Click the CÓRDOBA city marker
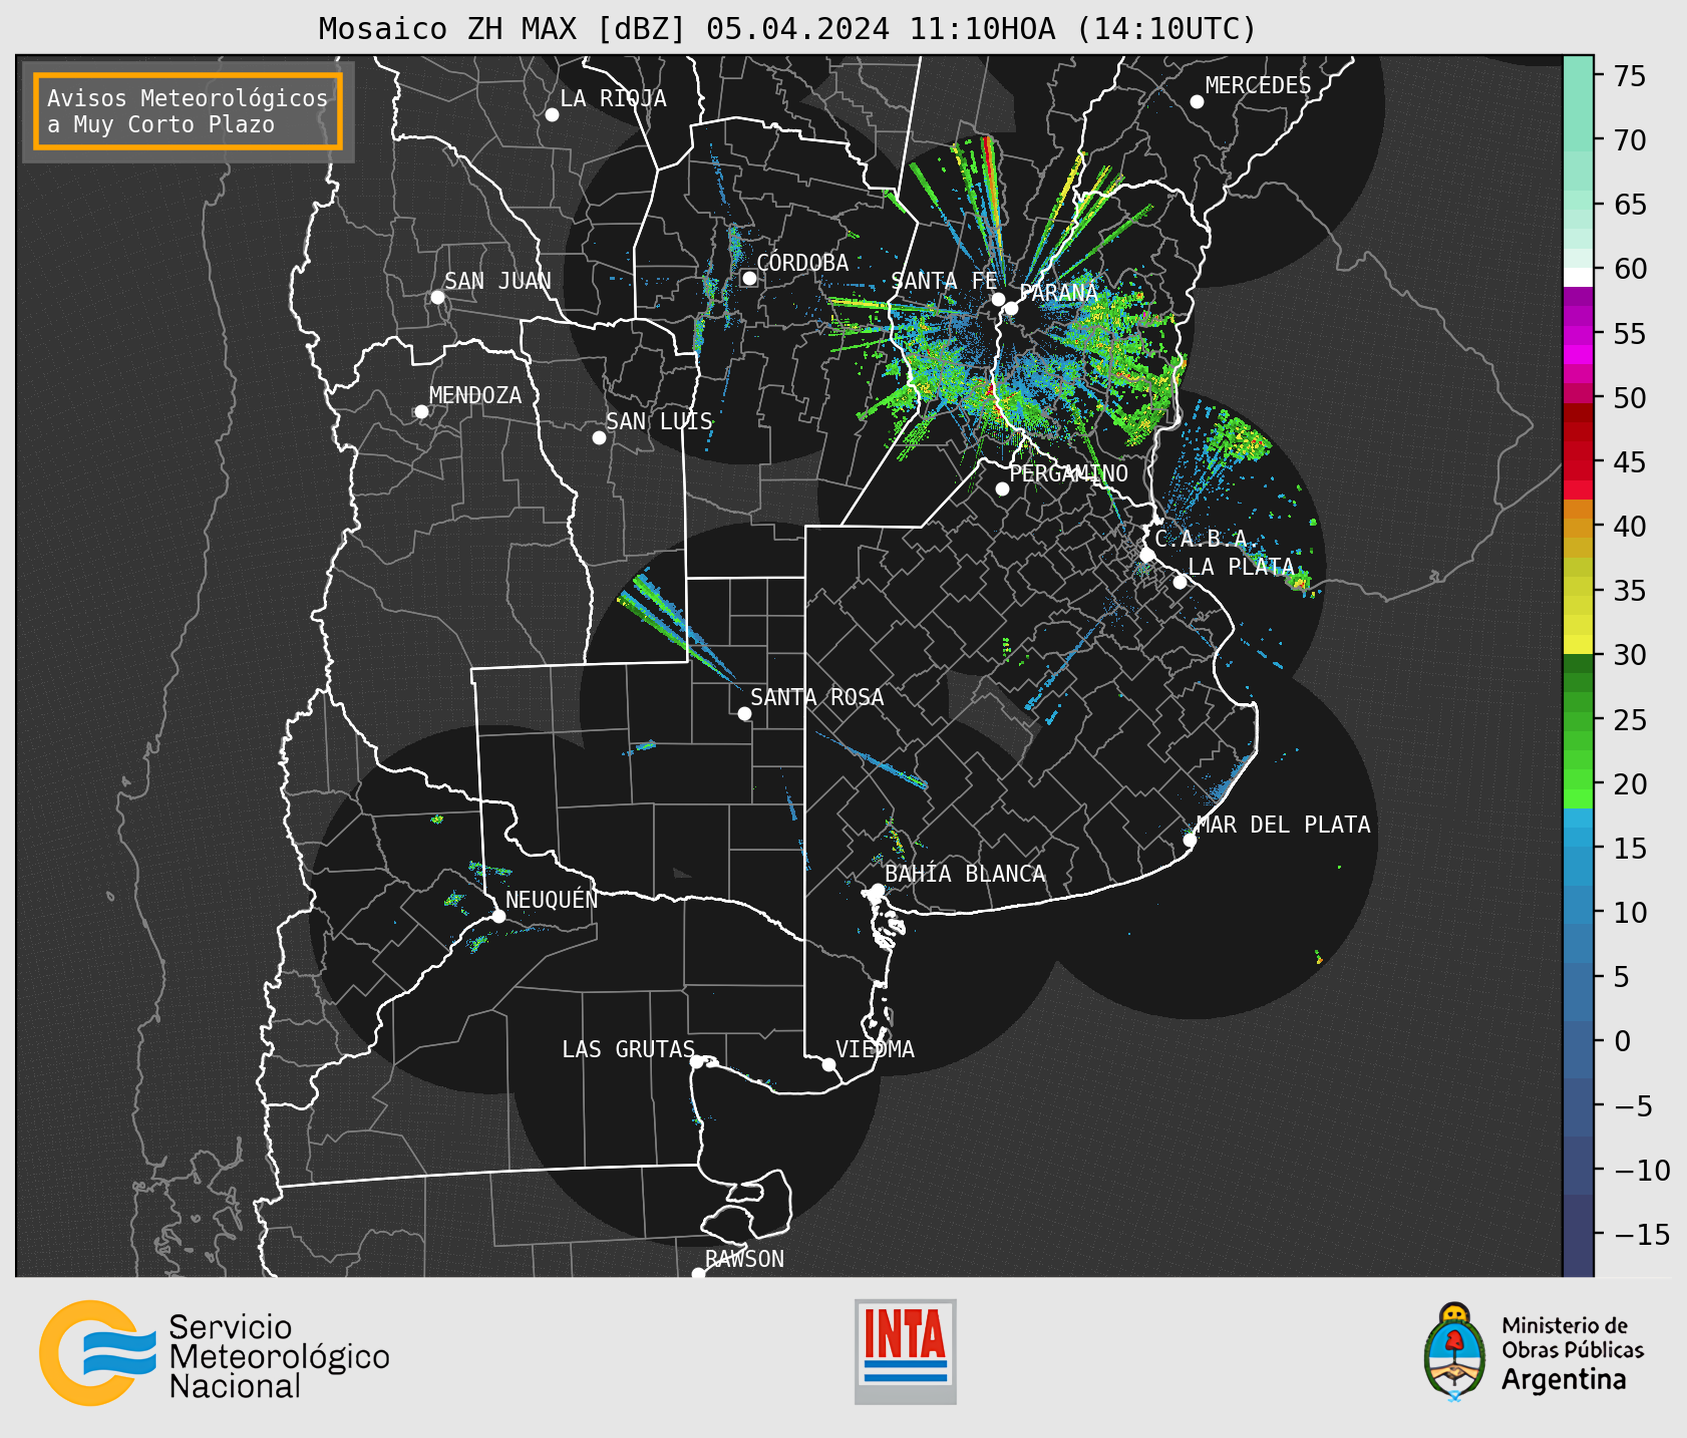 (749, 278)
